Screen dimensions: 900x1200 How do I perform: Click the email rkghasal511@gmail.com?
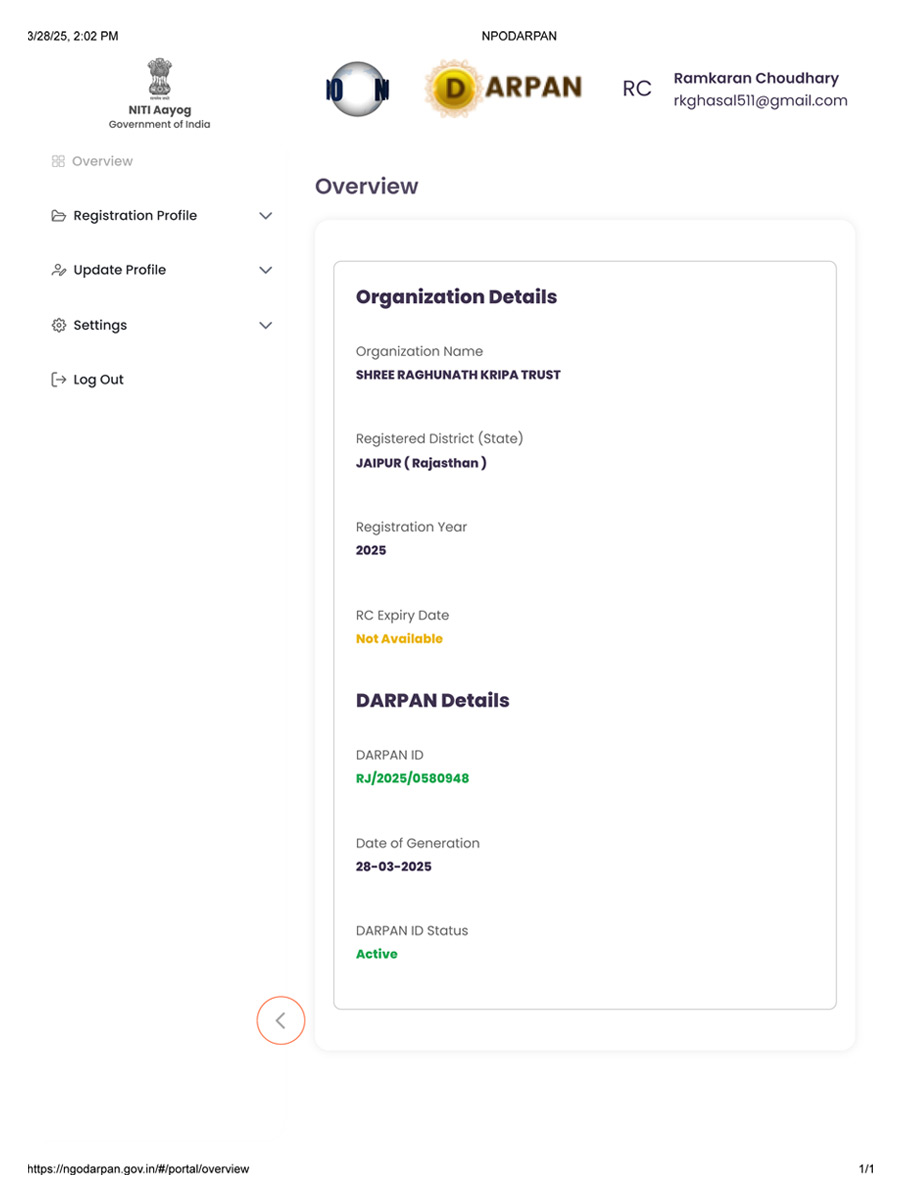point(760,100)
